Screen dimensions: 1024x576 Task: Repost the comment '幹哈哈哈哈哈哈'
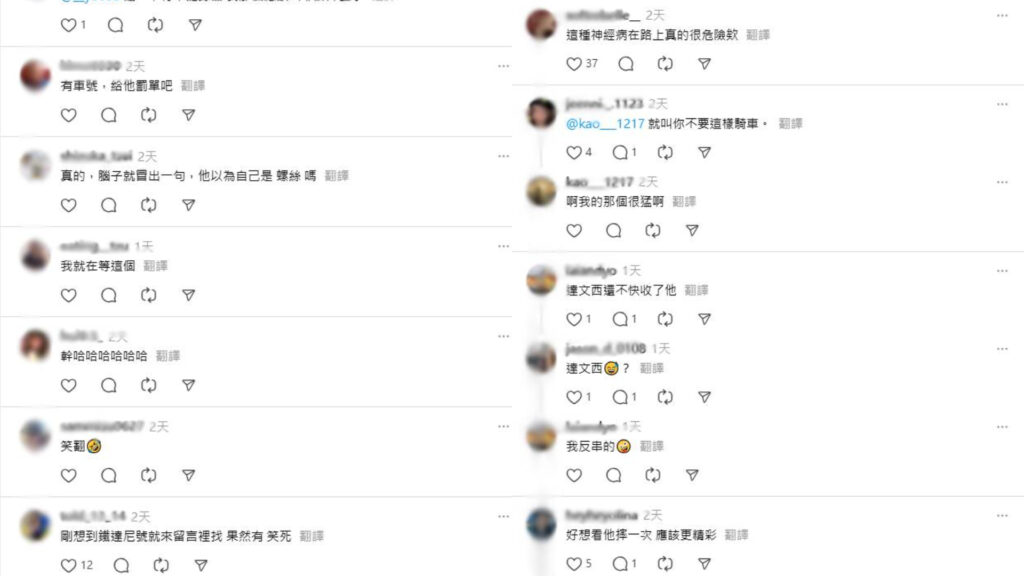pos(148,385)
